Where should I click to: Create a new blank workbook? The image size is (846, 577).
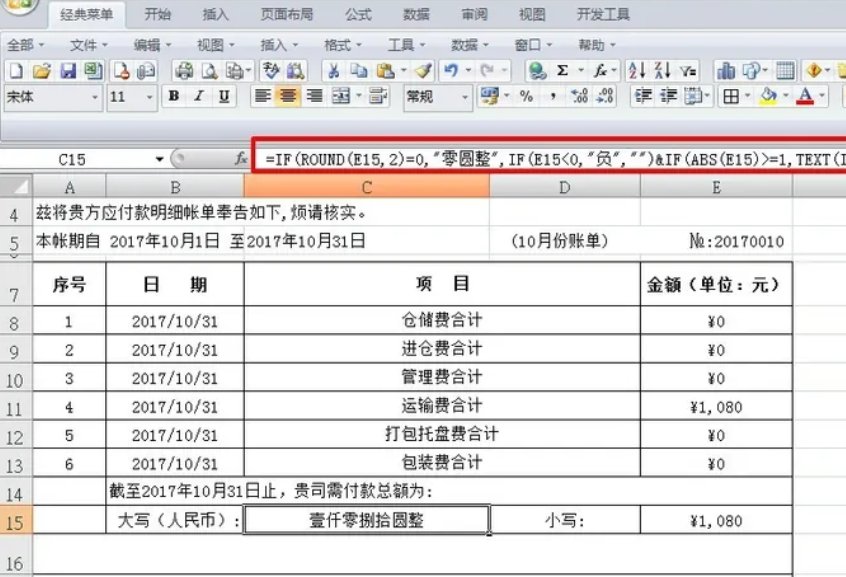click(16, 71)
